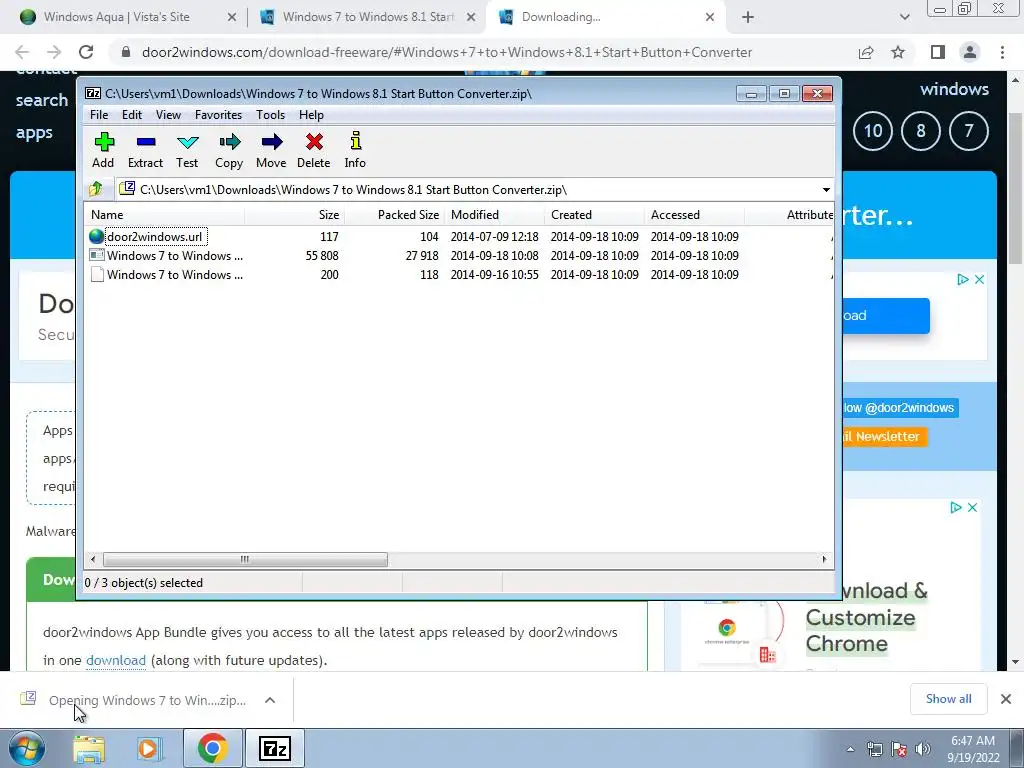This screenshot has height=768, width=1024.
Task: Select the door2windows.url file
Action: [155, 236]
